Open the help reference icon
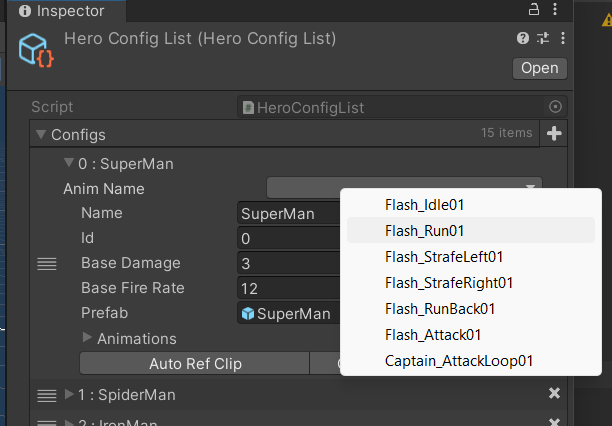The image size is (612, 426). pos(523,38)
